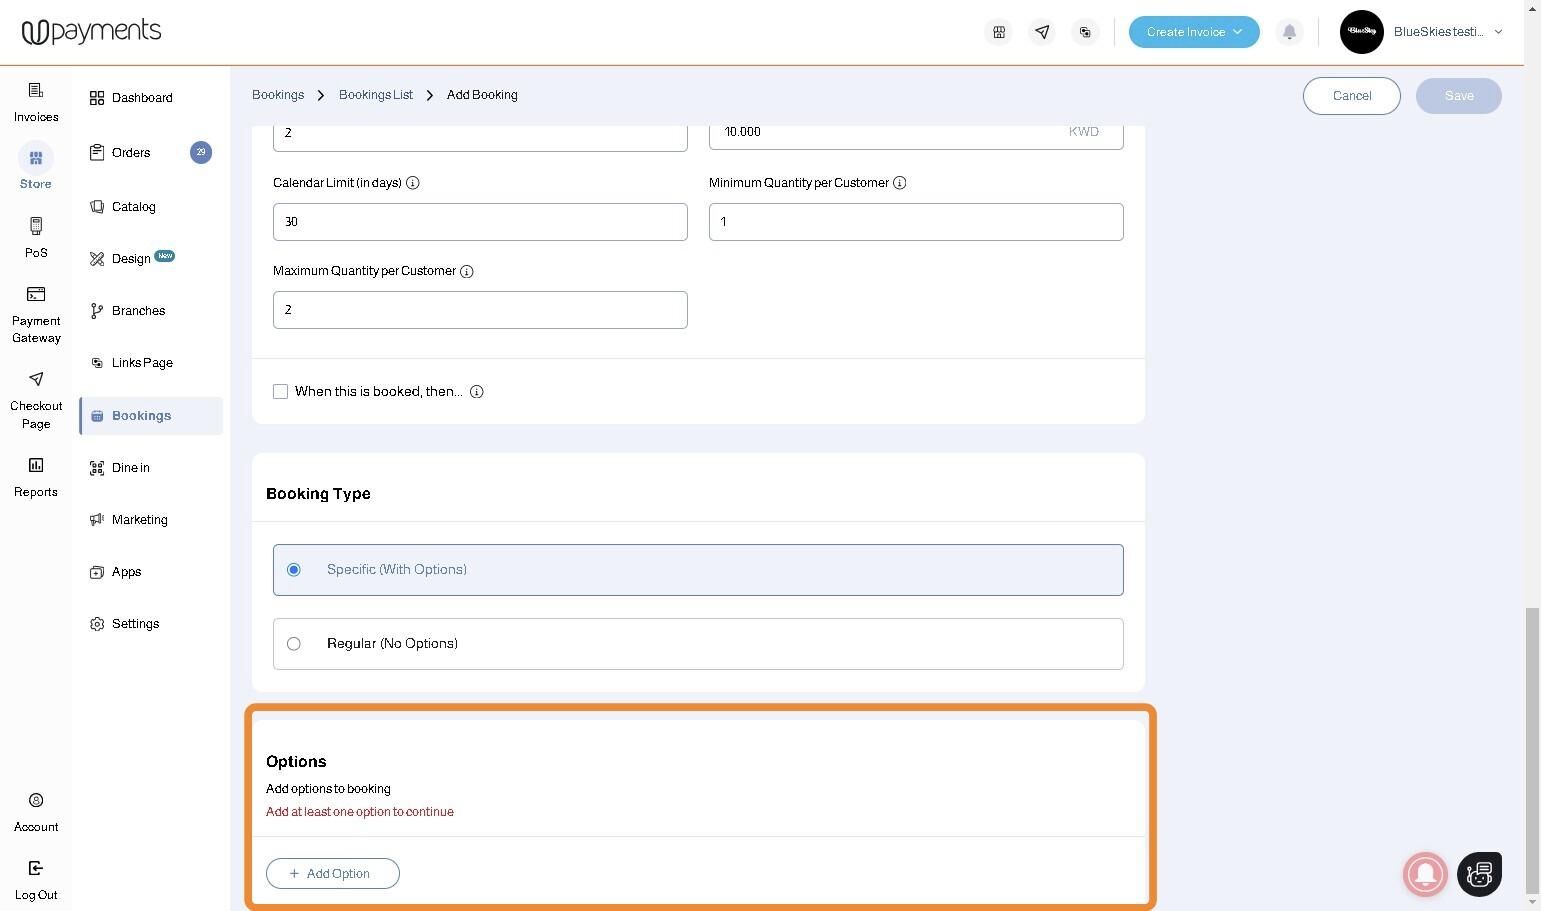Select the PoS icon in left rail
This screenshot has width=1541, height=911.
tap(36, 226)
